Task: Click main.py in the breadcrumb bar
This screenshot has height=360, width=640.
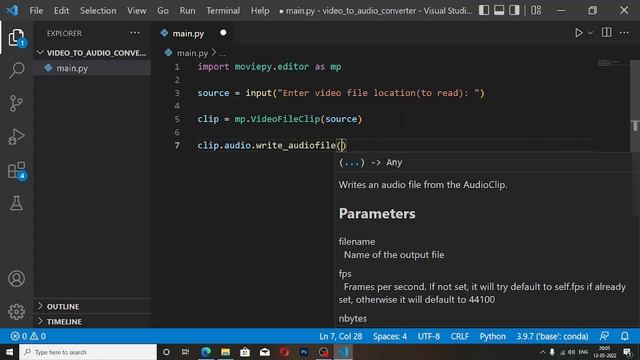Action: [192, 53]
